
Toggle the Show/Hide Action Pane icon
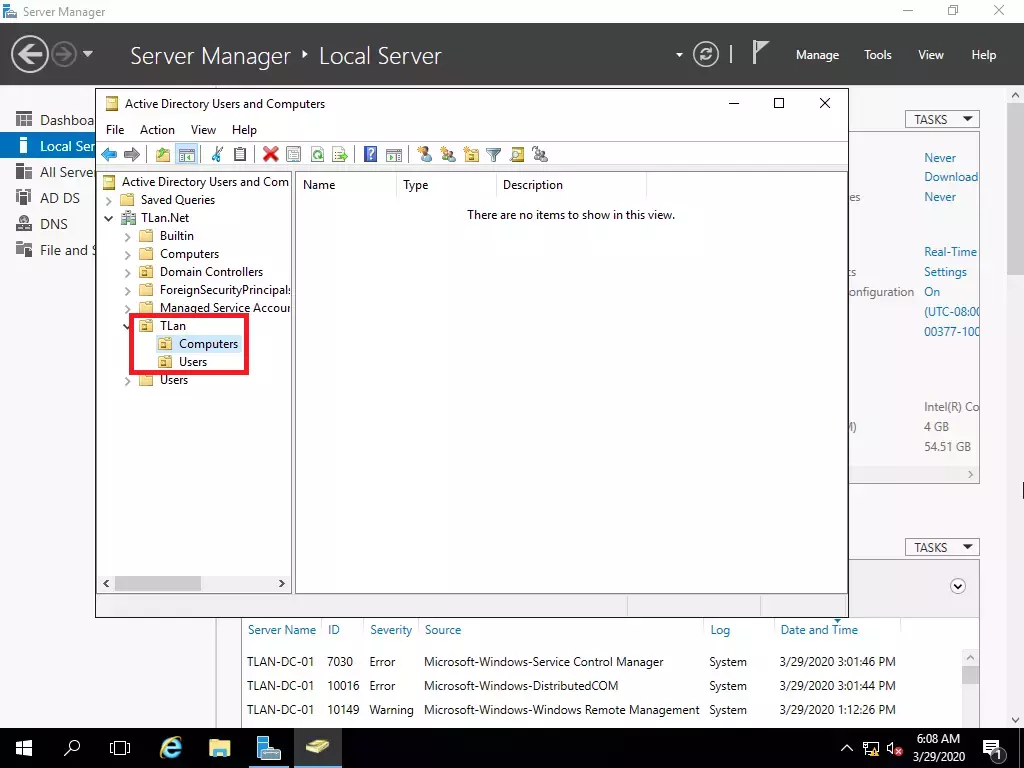tap(394, 155)
